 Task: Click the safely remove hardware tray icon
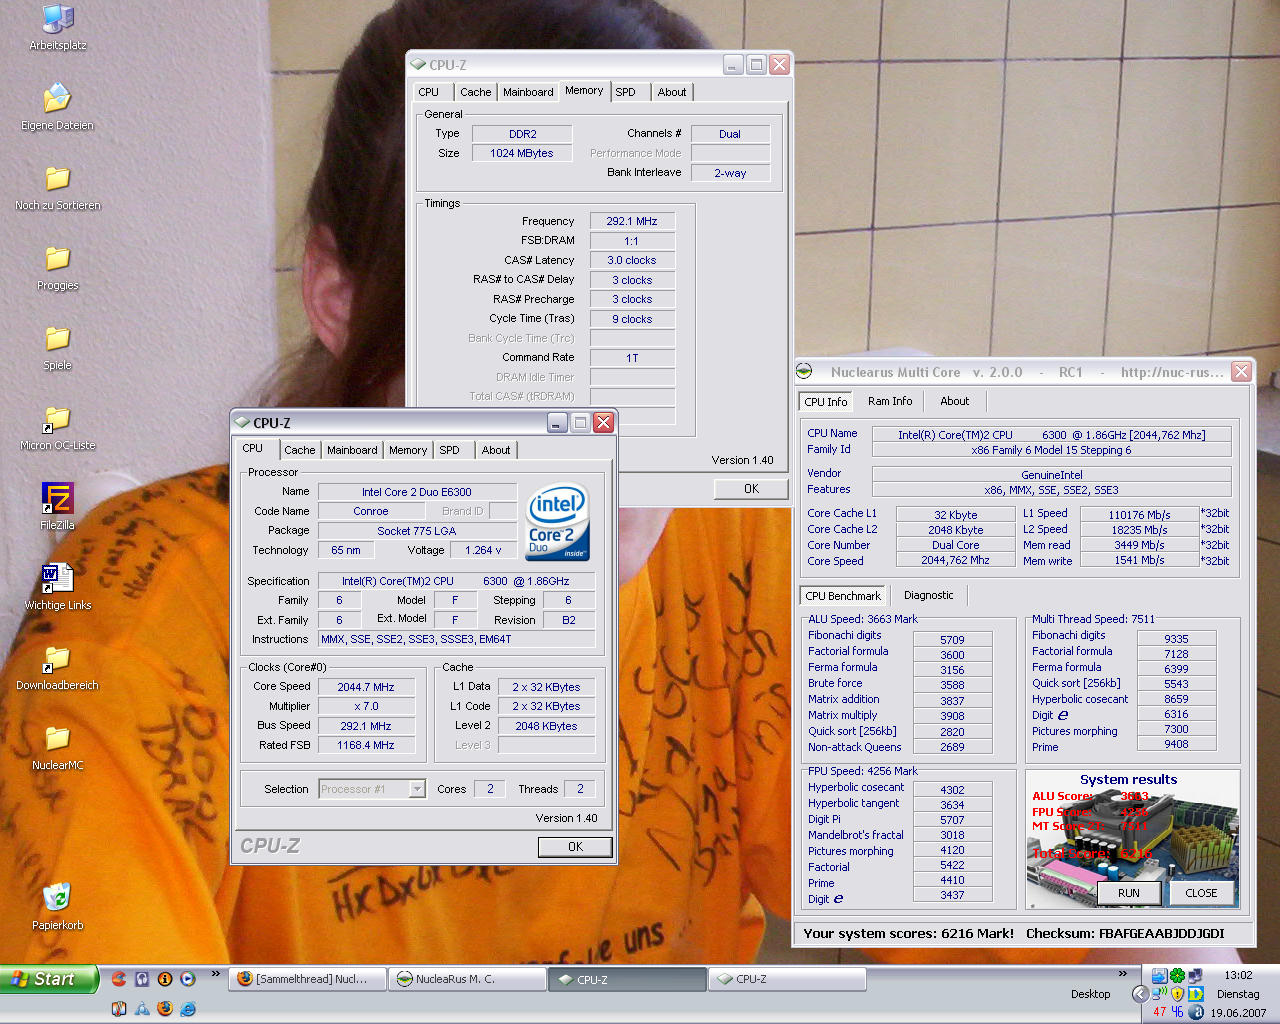click(x=1159, y=975)
